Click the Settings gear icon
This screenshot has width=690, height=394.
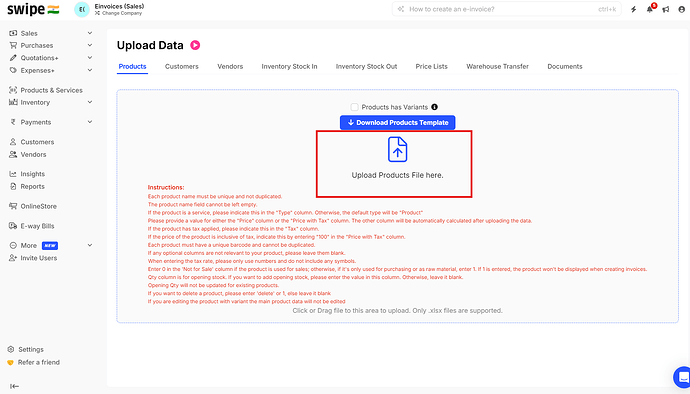click(11, 349)
